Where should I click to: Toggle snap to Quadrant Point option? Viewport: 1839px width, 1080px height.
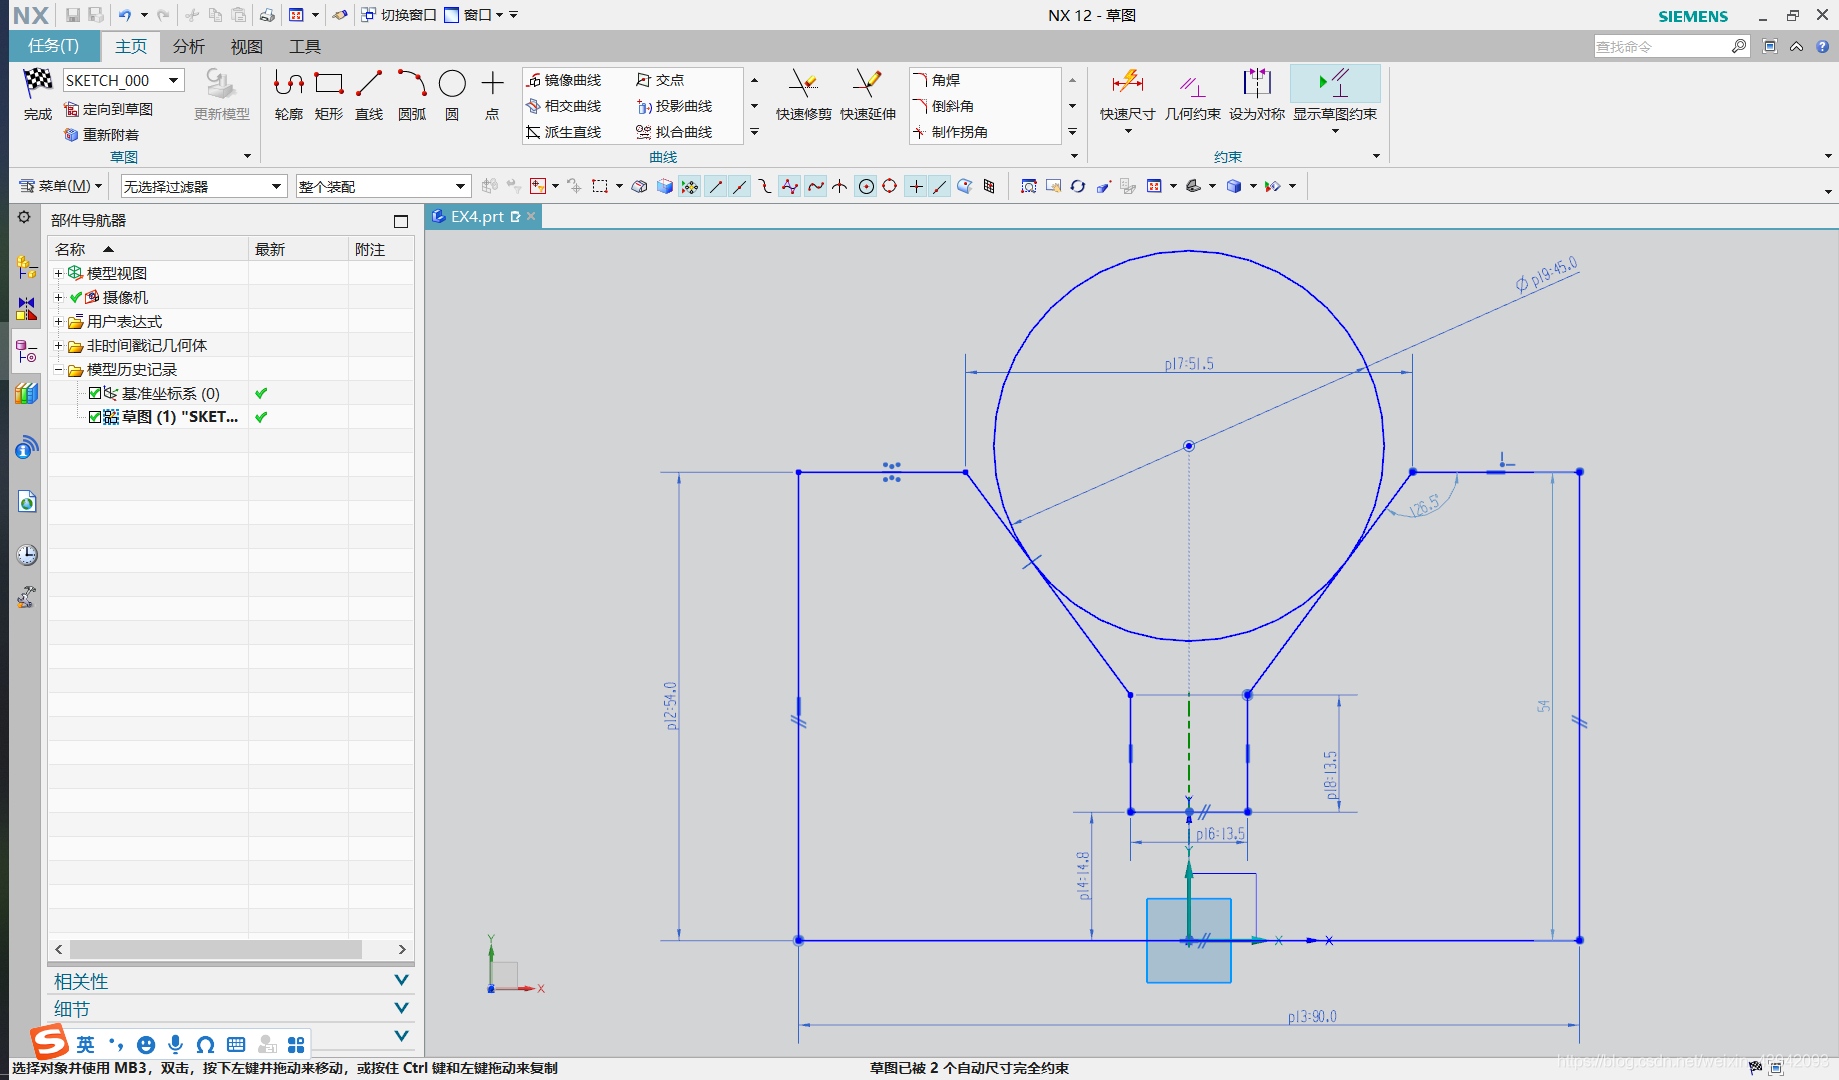coord(890,186)
